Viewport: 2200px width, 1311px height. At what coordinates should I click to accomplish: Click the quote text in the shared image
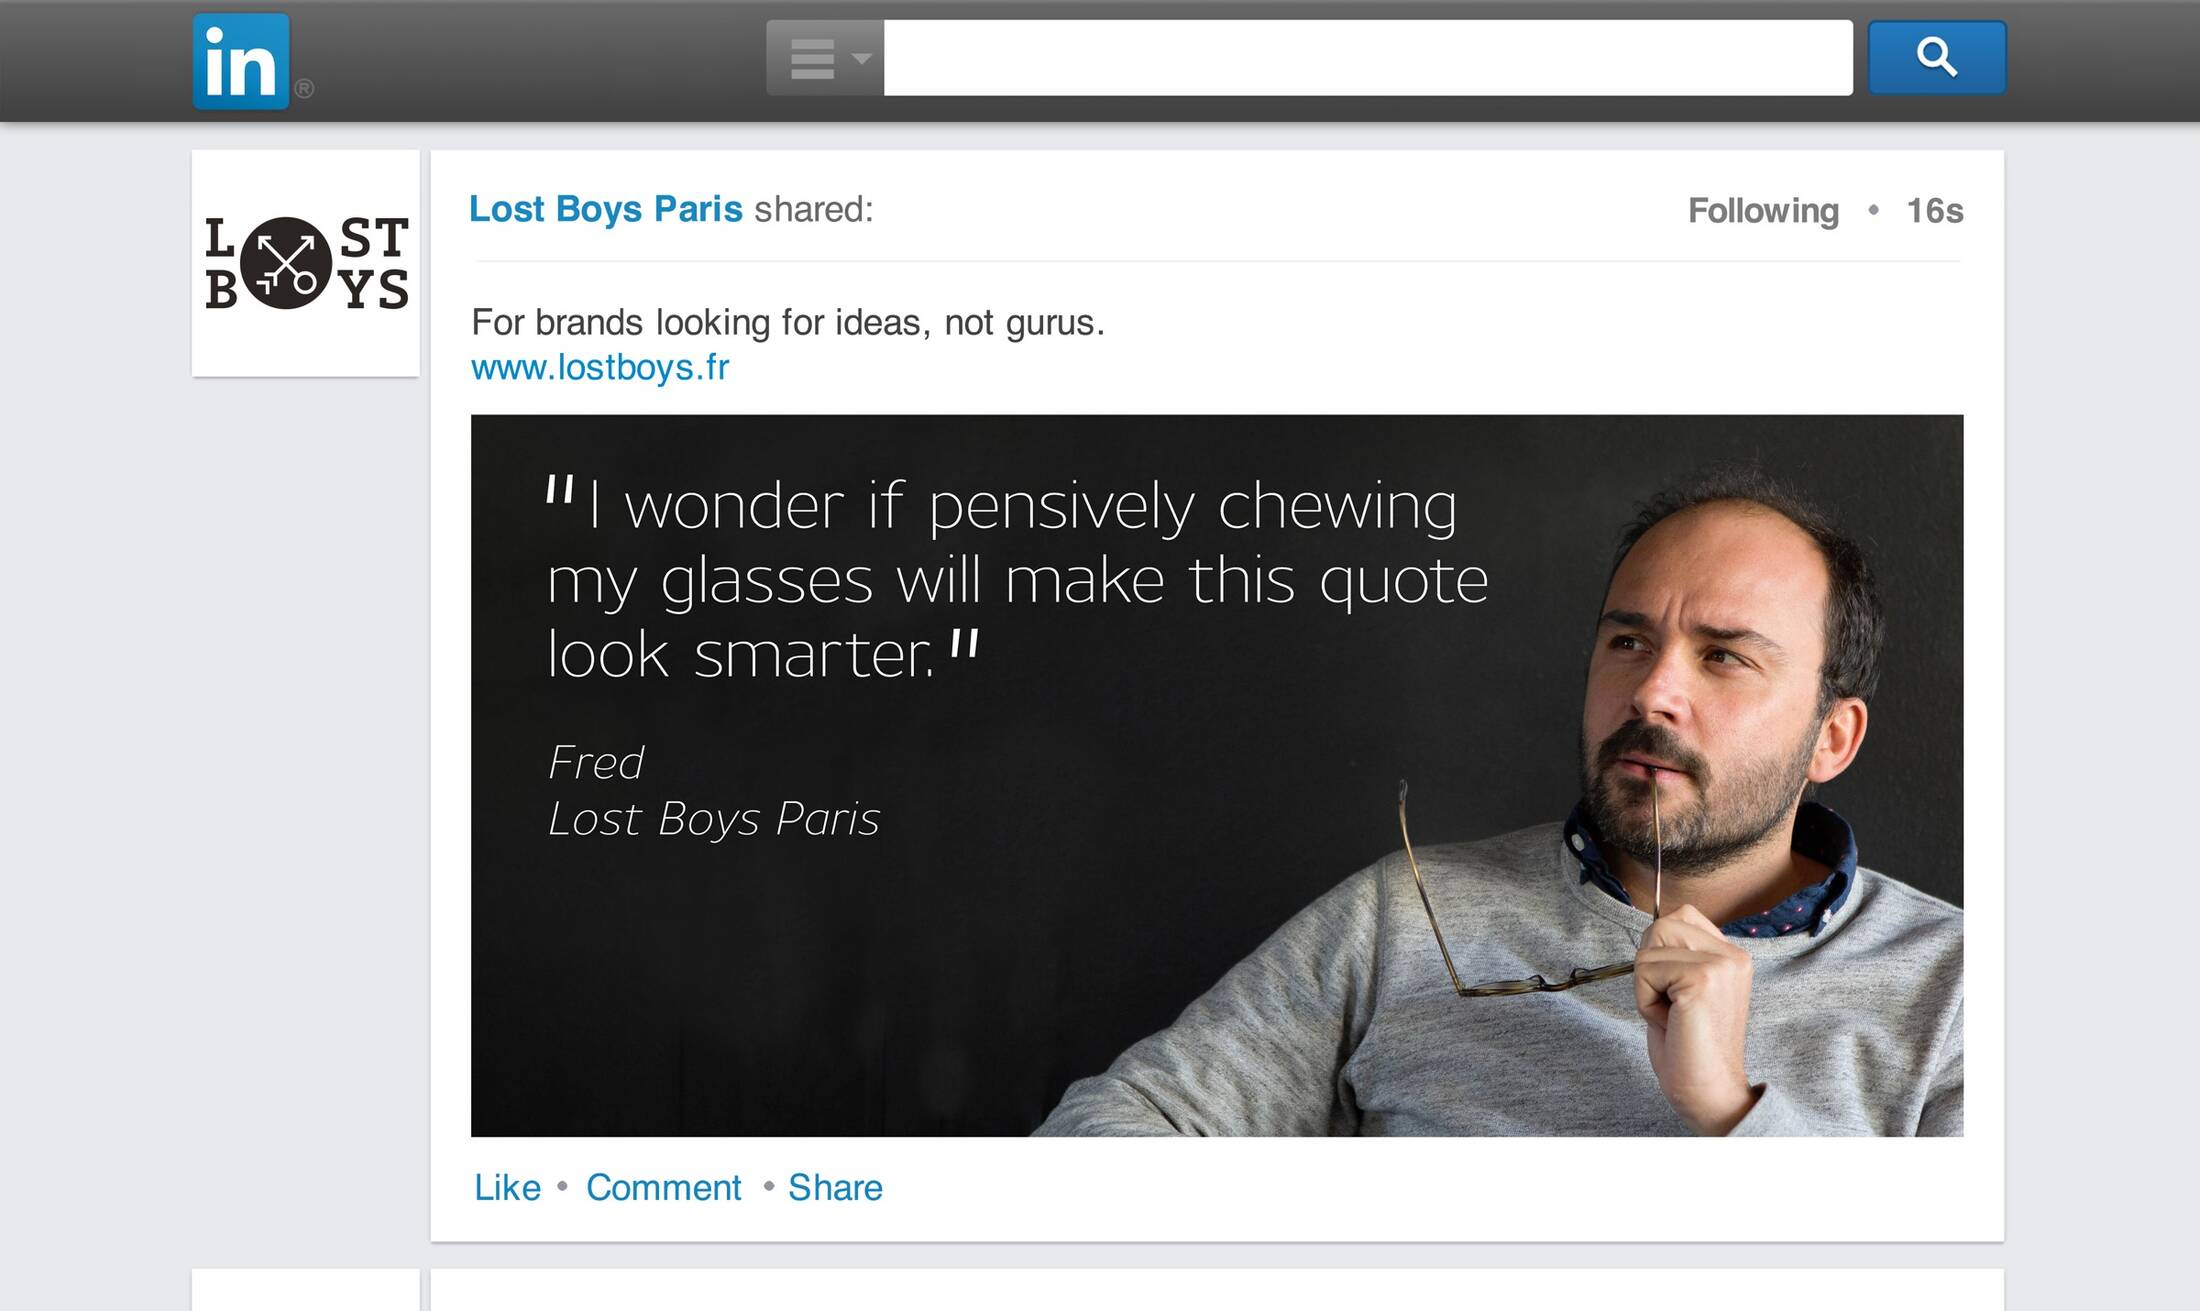1015,580
